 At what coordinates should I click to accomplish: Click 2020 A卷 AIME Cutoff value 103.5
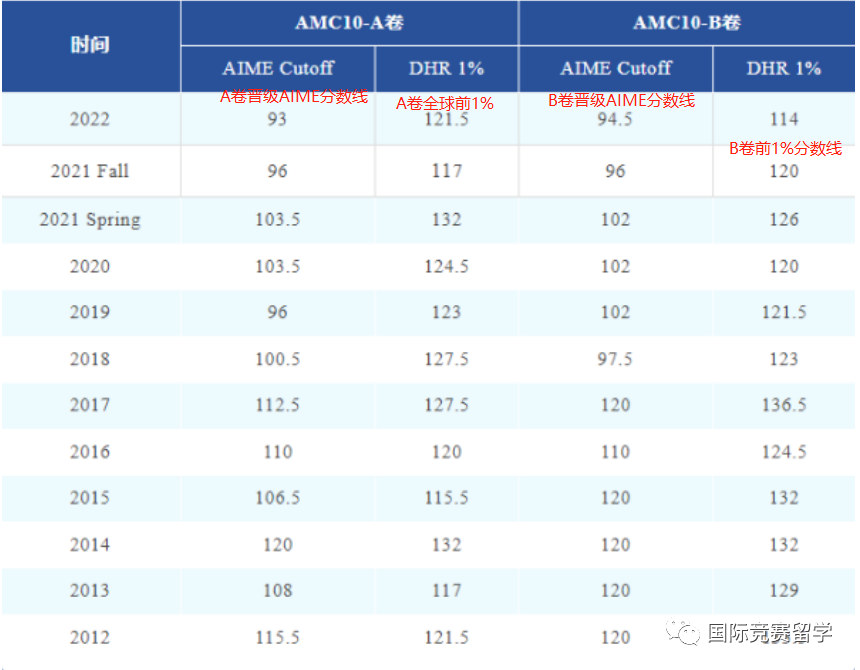278,266
